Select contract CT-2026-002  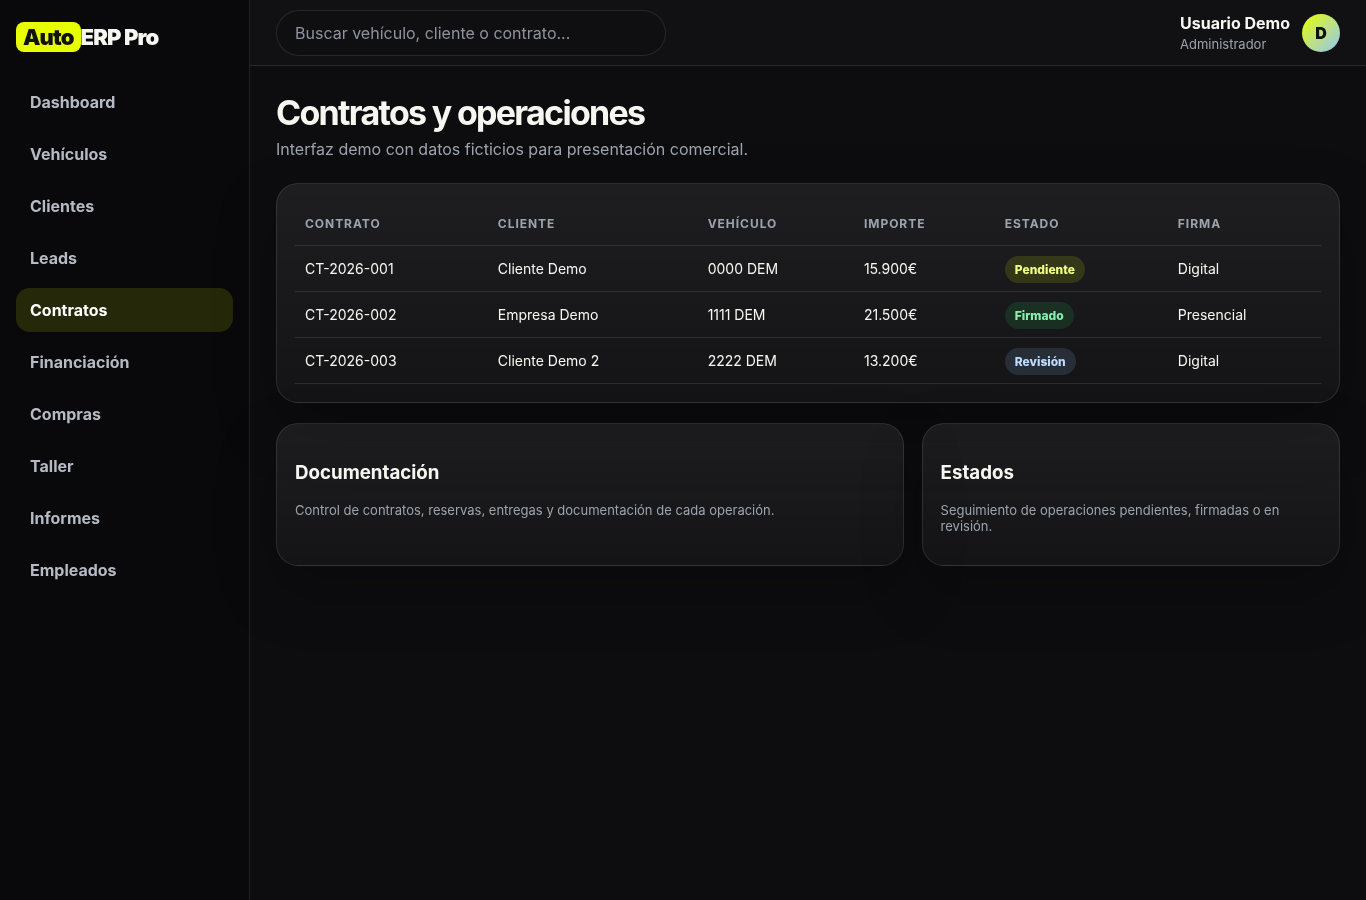(x=808, y=315)
